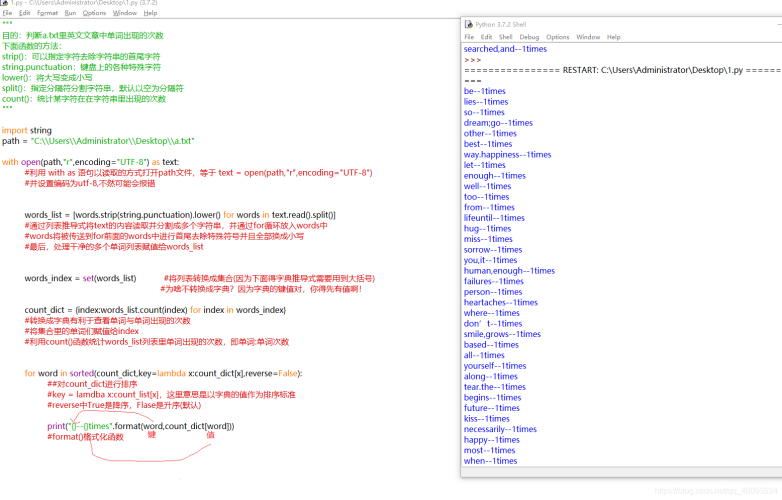Image resolution: width=782 pixels, height=500 pixels.
Task: Click 'human,enough--1times' output line
Action: (x=509, y=271)
